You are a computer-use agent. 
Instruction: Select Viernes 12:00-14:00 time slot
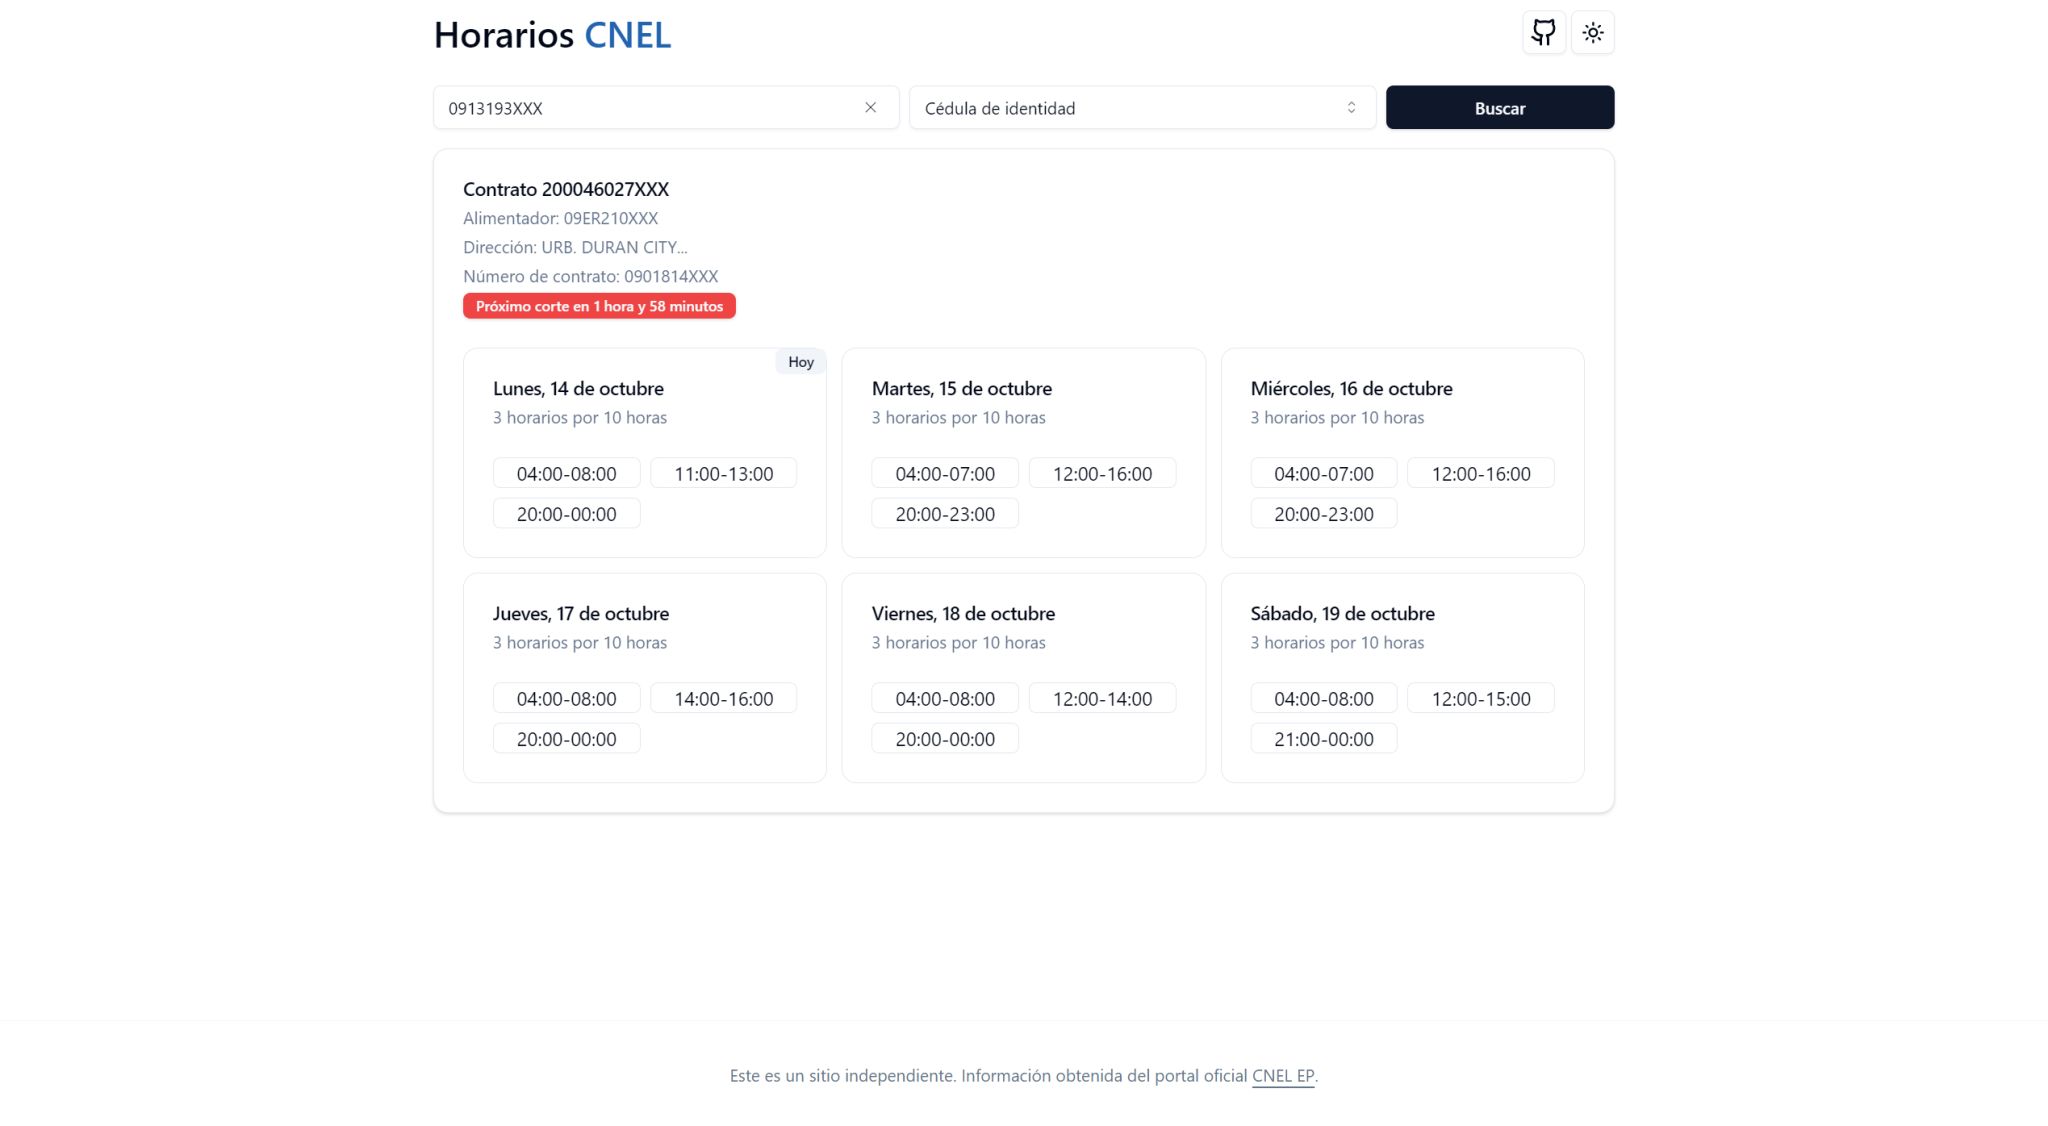pos(1102,699)
